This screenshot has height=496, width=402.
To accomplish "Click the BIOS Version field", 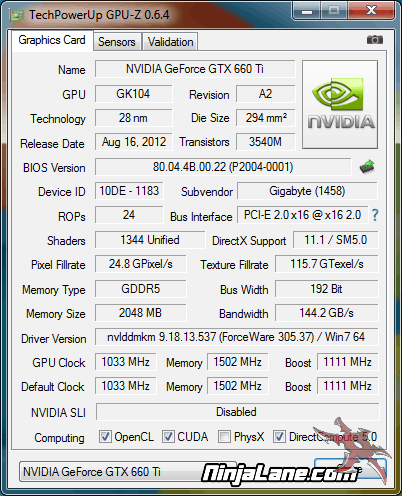I will (x=223, y=167).
